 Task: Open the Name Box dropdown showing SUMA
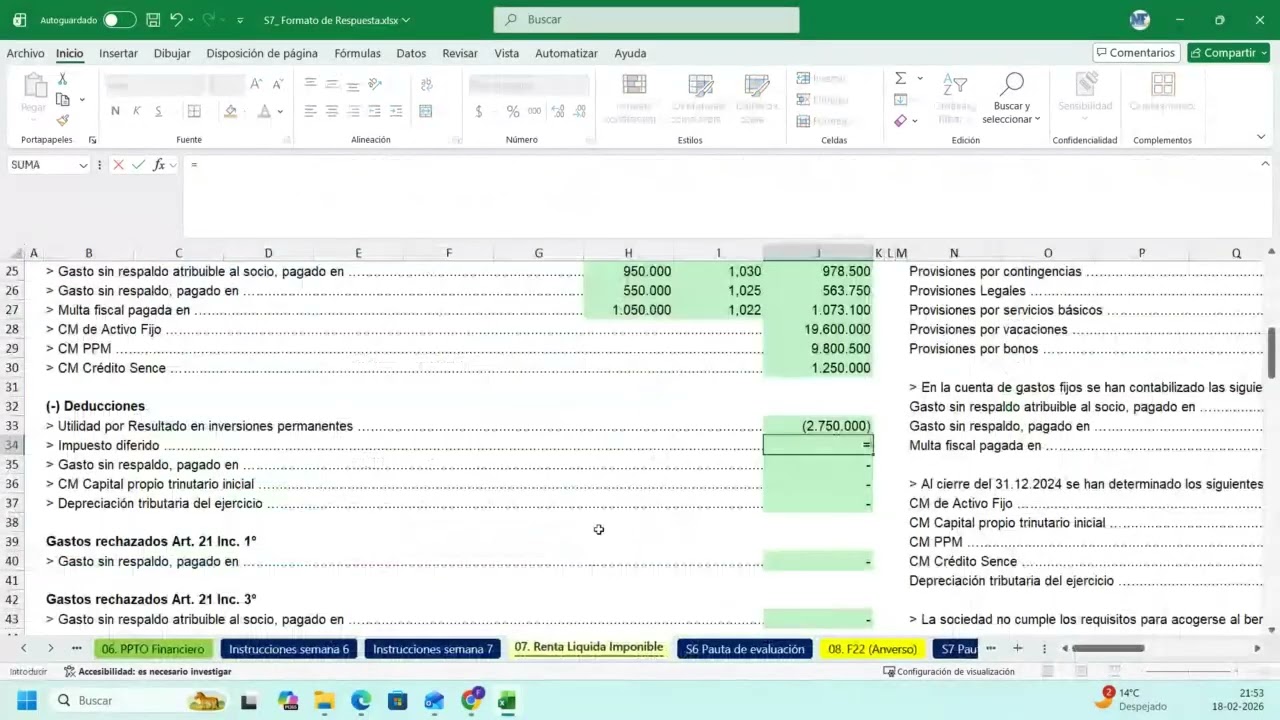pos(82,165)
